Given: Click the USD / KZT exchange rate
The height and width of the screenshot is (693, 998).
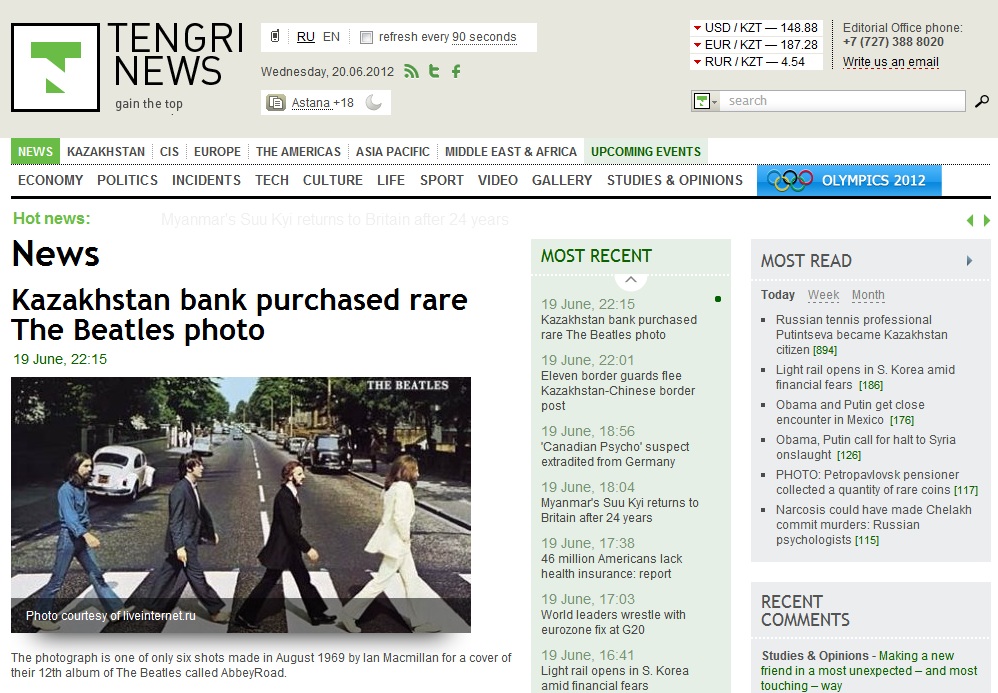Looking at the screenshot, I should click(756, 28).
